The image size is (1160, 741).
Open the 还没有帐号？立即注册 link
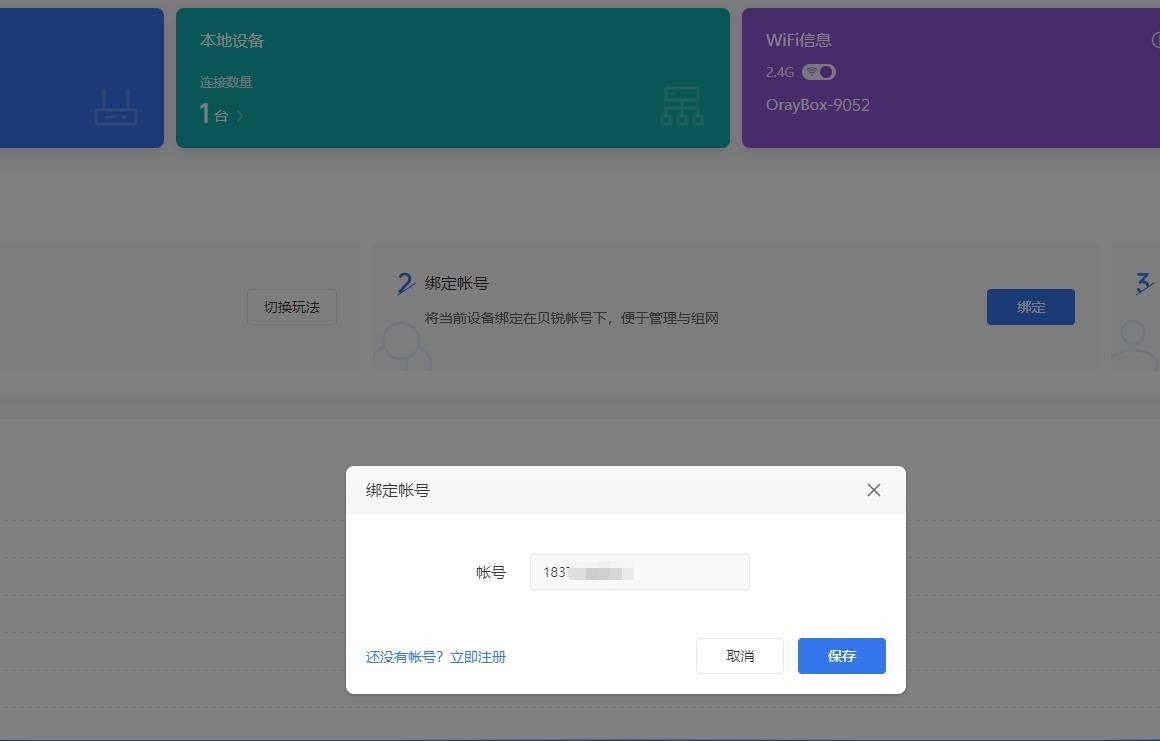[436, 657]
